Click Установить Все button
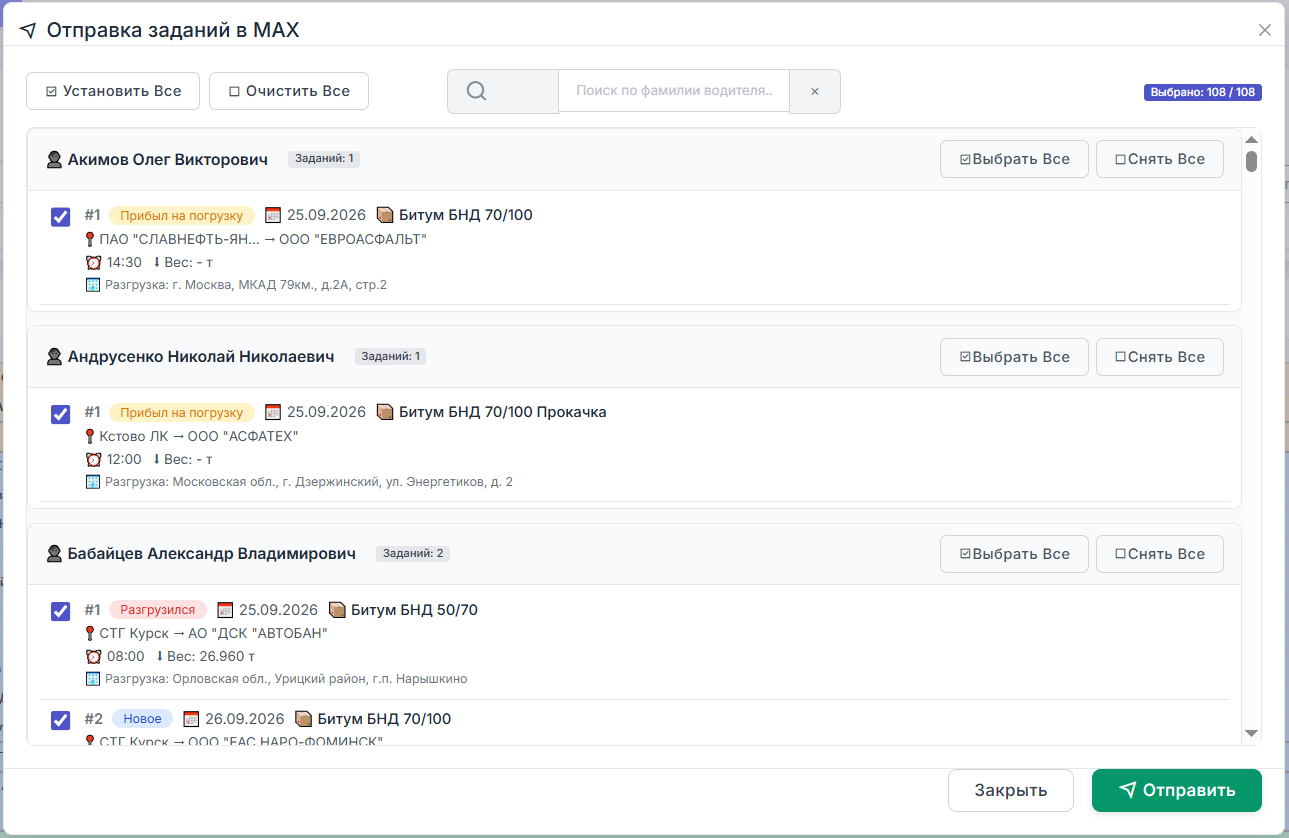The height and width of the screenshot is (838, 1289). 113,91
